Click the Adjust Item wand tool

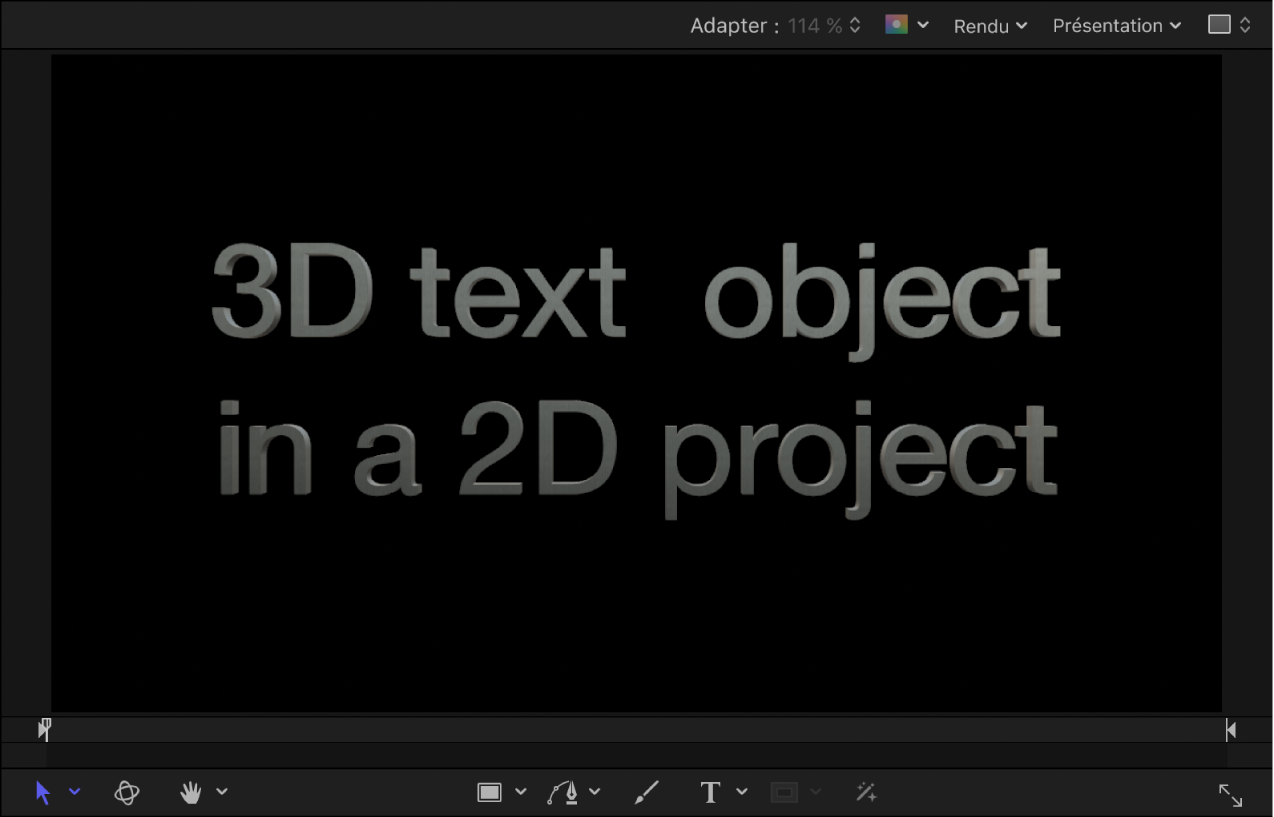pyautogui.click(x=866, y=791)
